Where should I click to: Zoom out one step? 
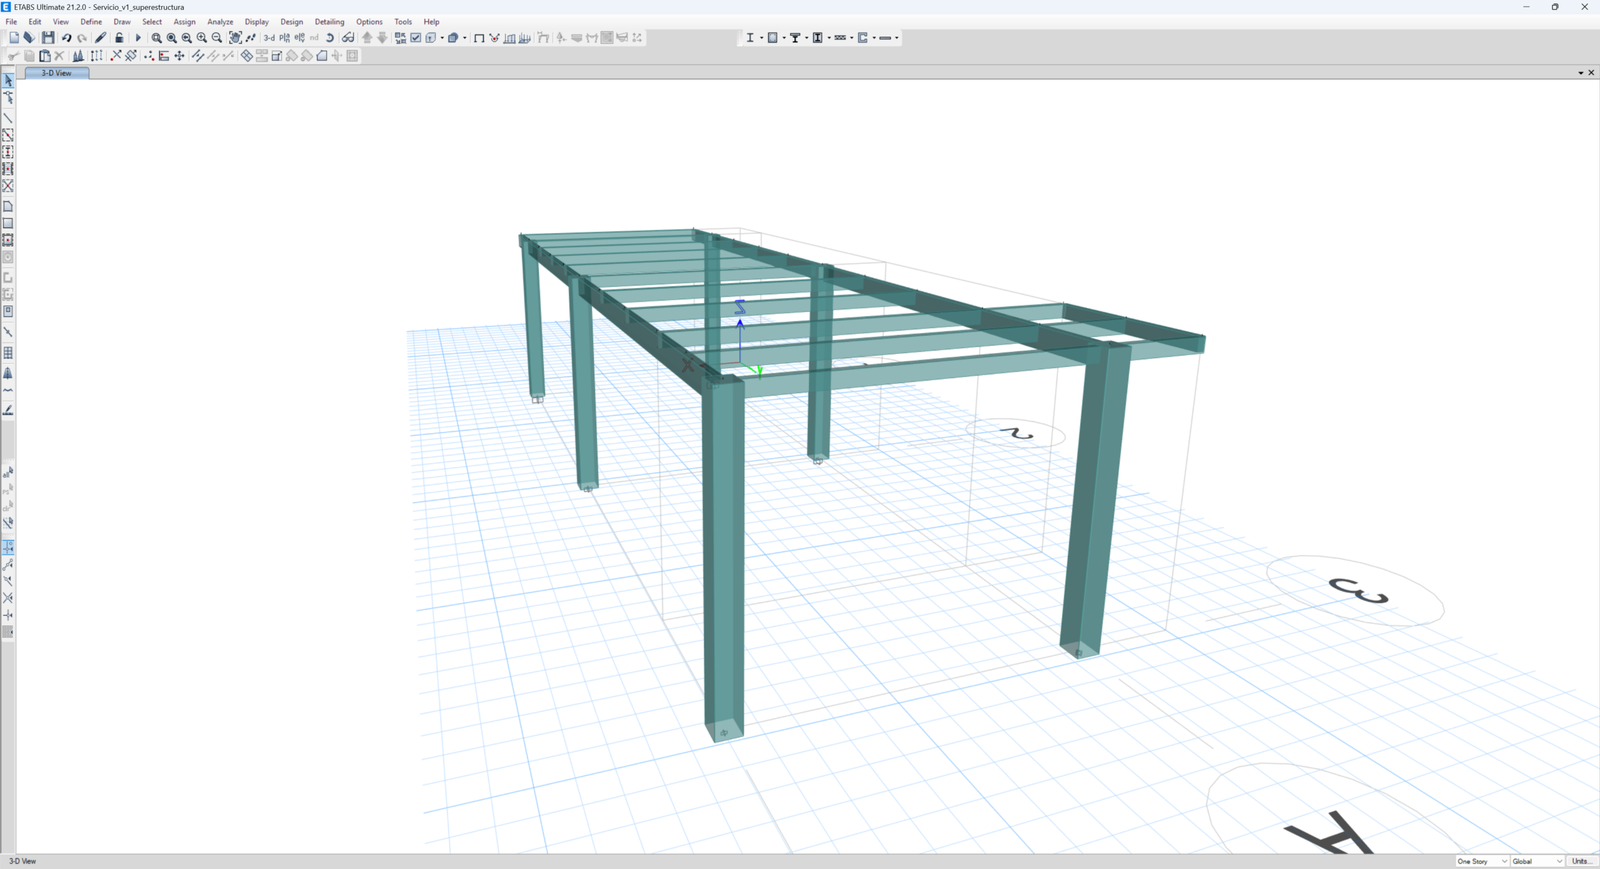[217, 38]
